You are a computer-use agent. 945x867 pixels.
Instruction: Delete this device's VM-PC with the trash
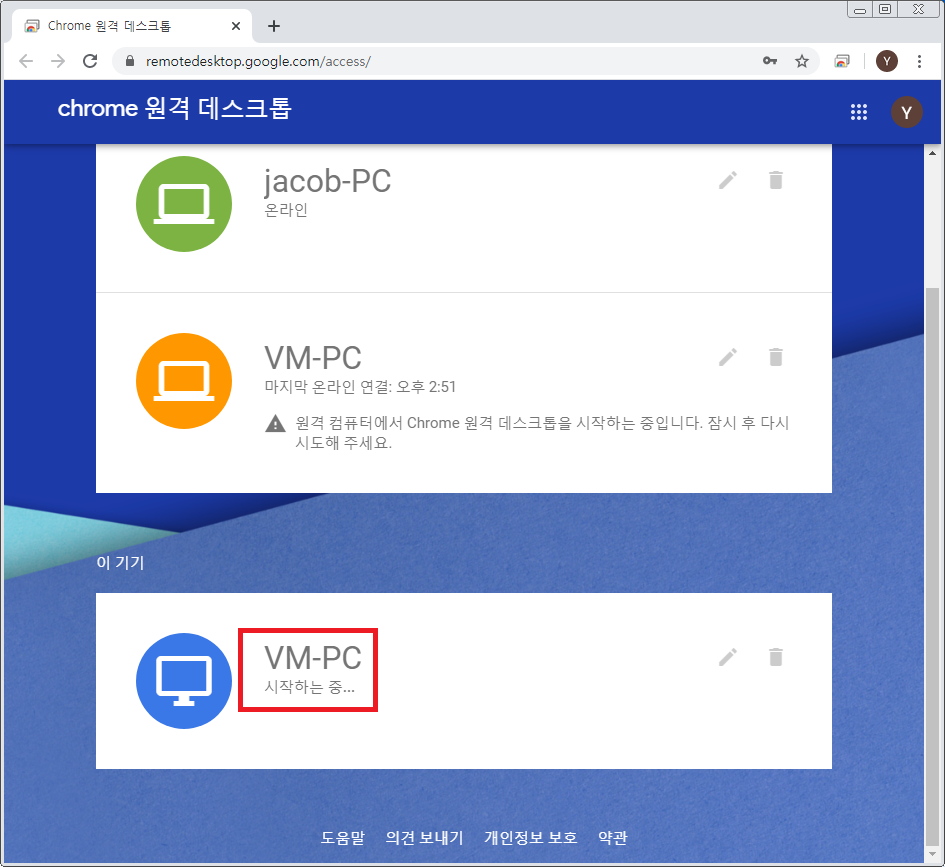[x=776, y=657]
